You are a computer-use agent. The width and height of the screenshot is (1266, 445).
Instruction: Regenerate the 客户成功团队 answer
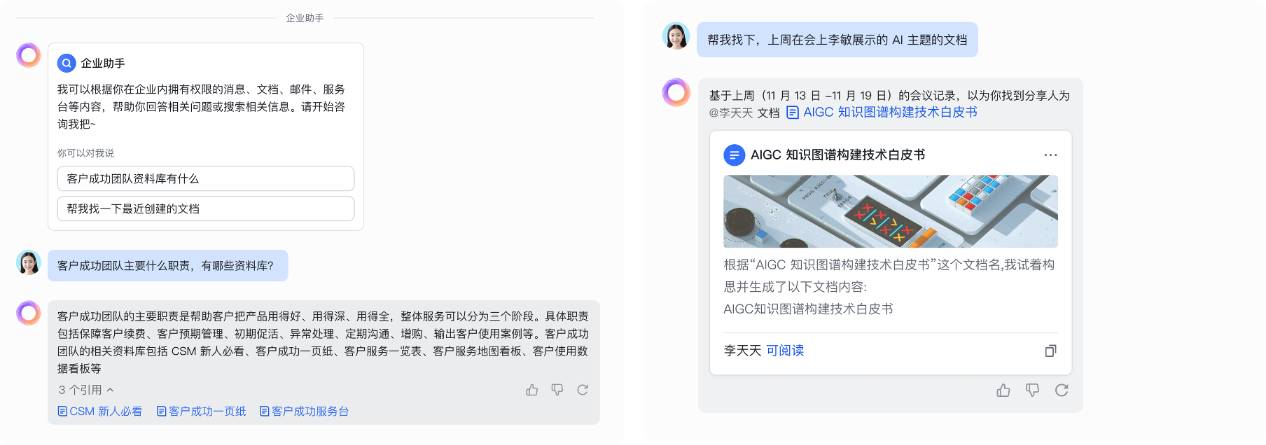click(582, 390)
